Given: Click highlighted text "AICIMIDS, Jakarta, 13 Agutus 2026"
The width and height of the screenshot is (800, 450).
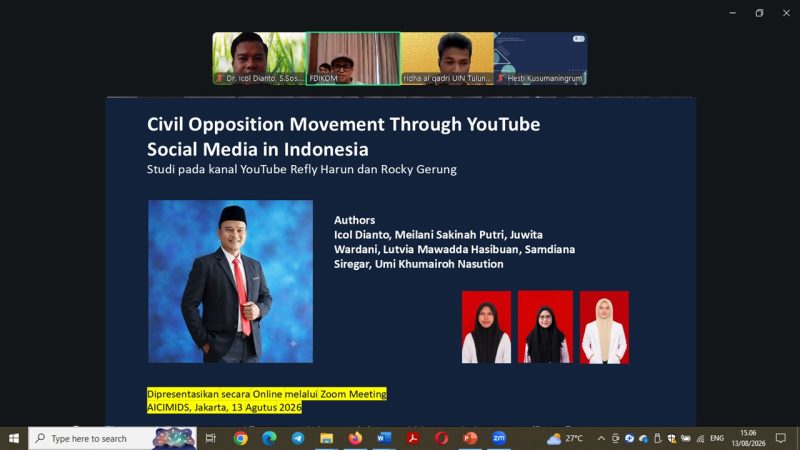Looking at the screenshot, I should (x=224, y=407).
